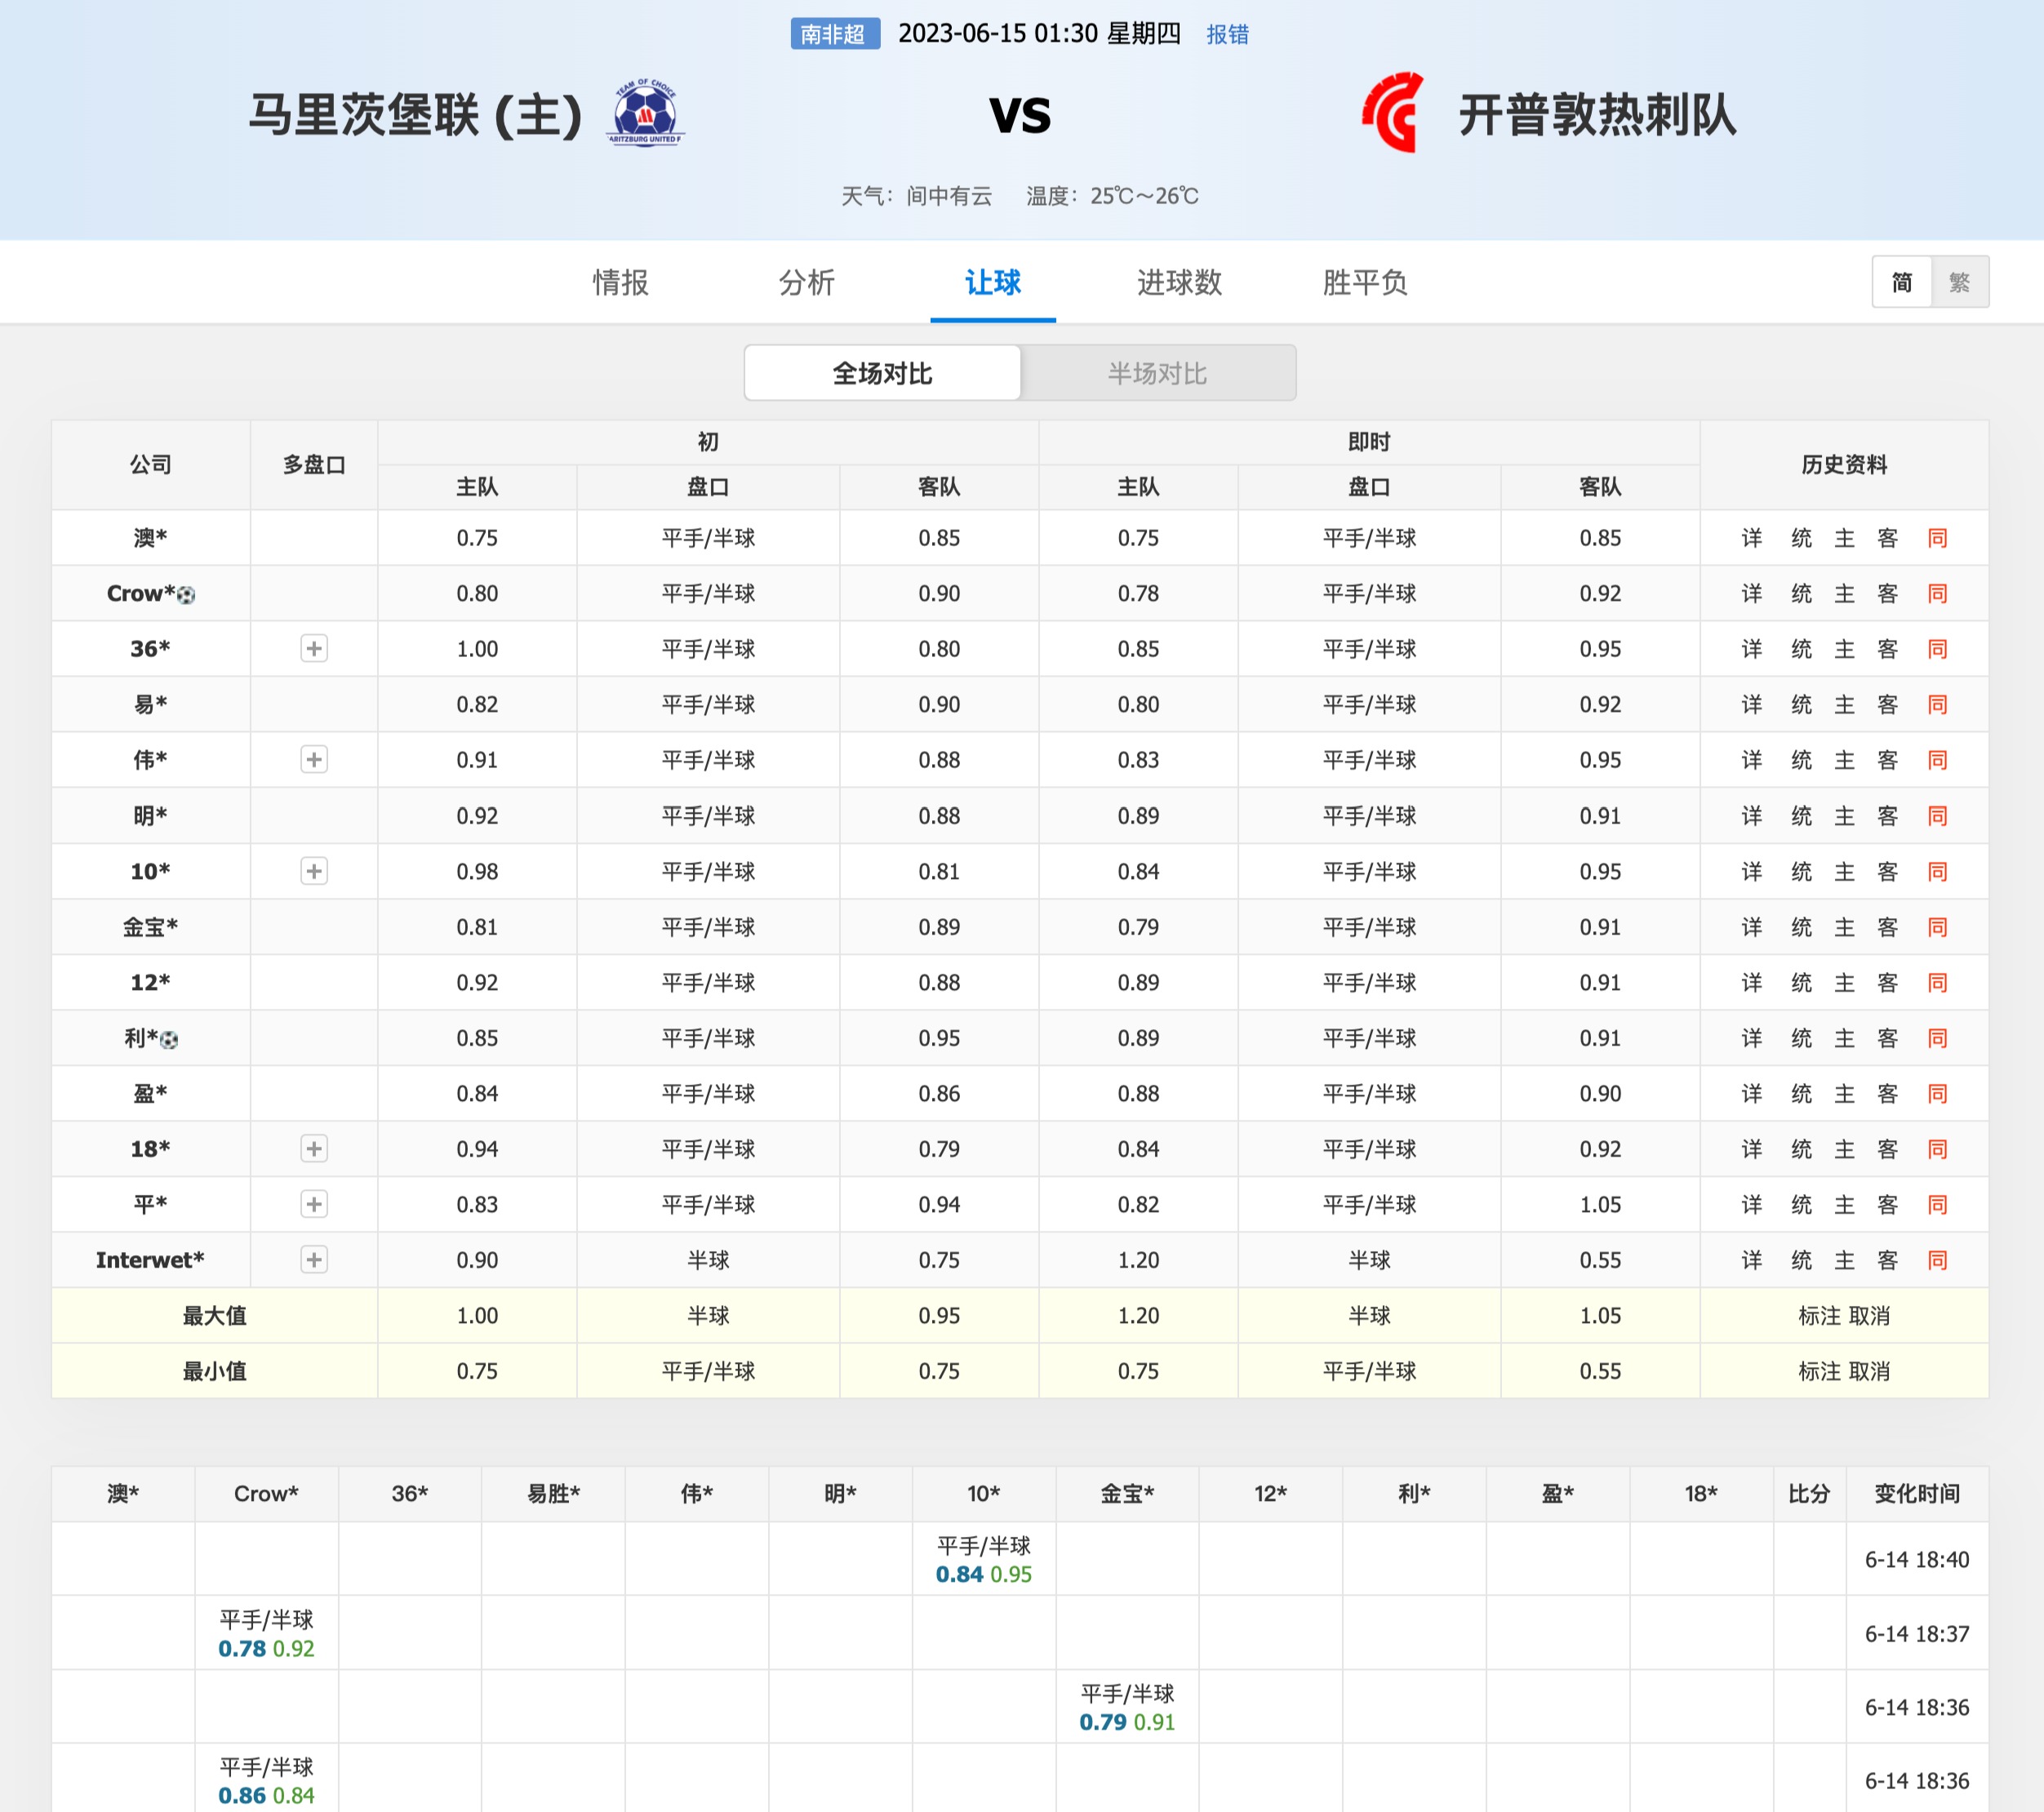
Task: Click the red 同 icon in 伟* row
Action: [x=1937, y=760]
